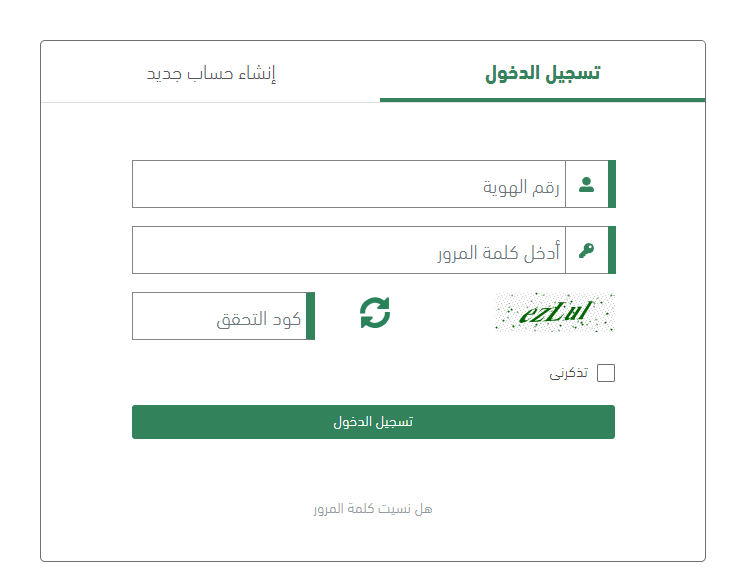This screenshot has width=752, height=575.
Task: Focus the أدخل كلمة المرور password field
Action: coord(348,250)
